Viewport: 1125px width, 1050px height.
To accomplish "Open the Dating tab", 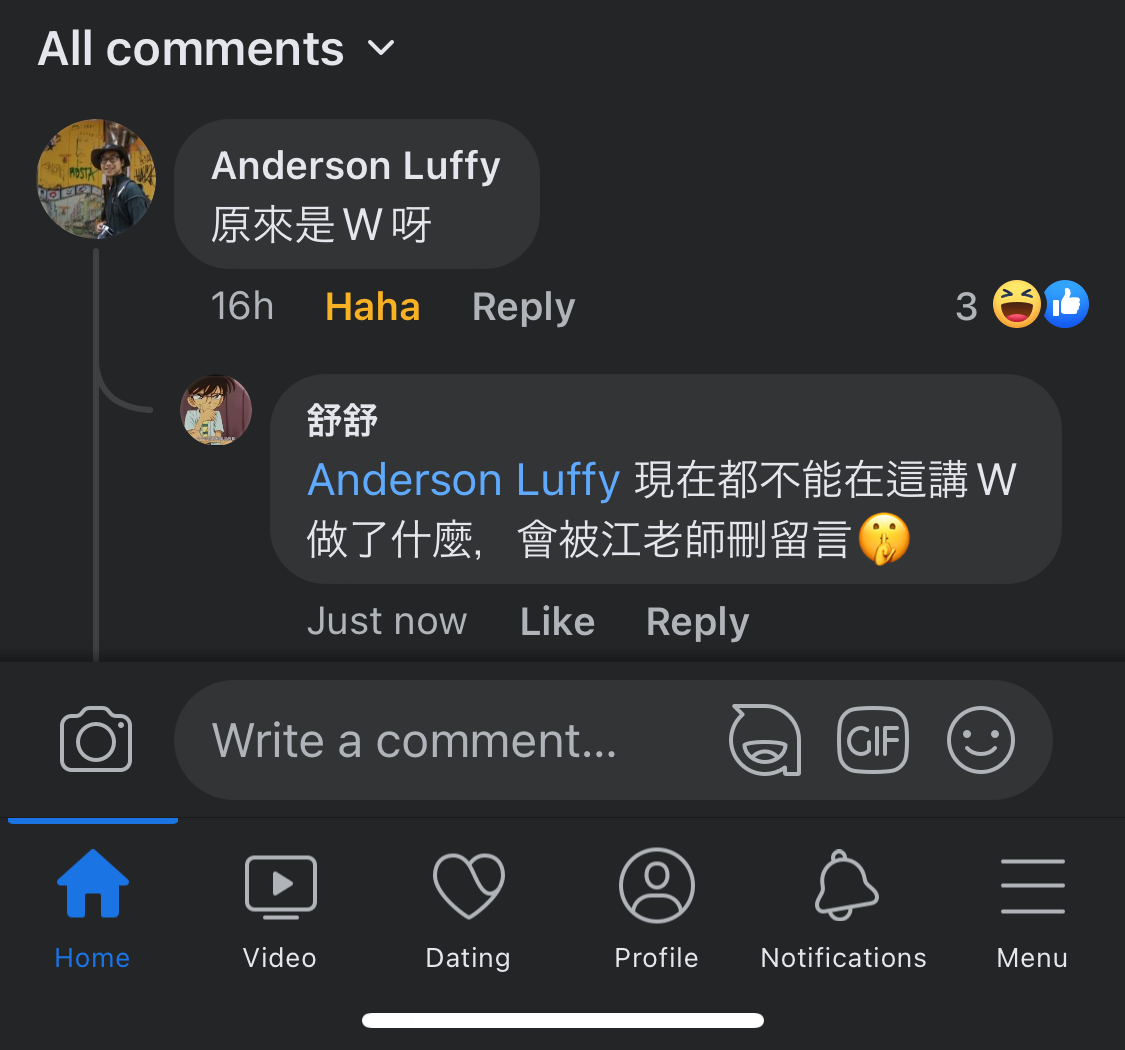I will 469,909.
